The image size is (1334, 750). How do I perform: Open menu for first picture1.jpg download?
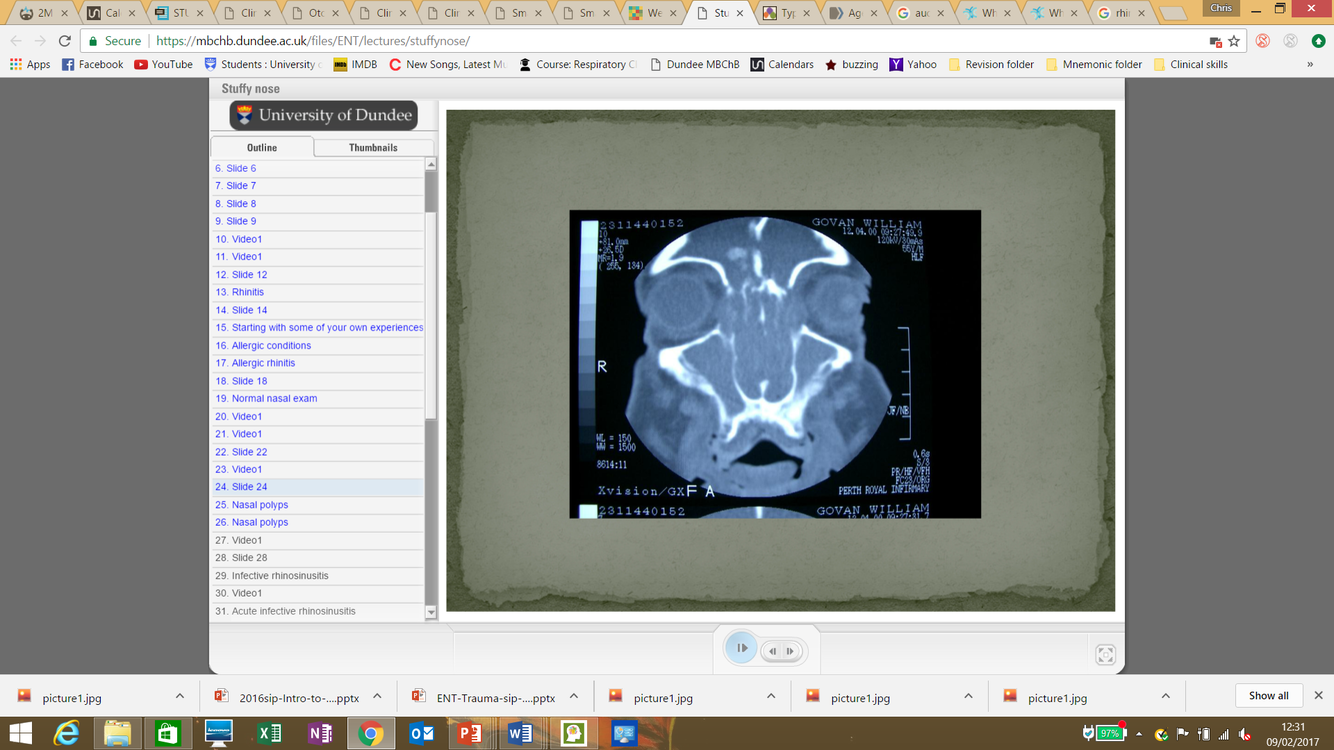(x=180, y=696)
